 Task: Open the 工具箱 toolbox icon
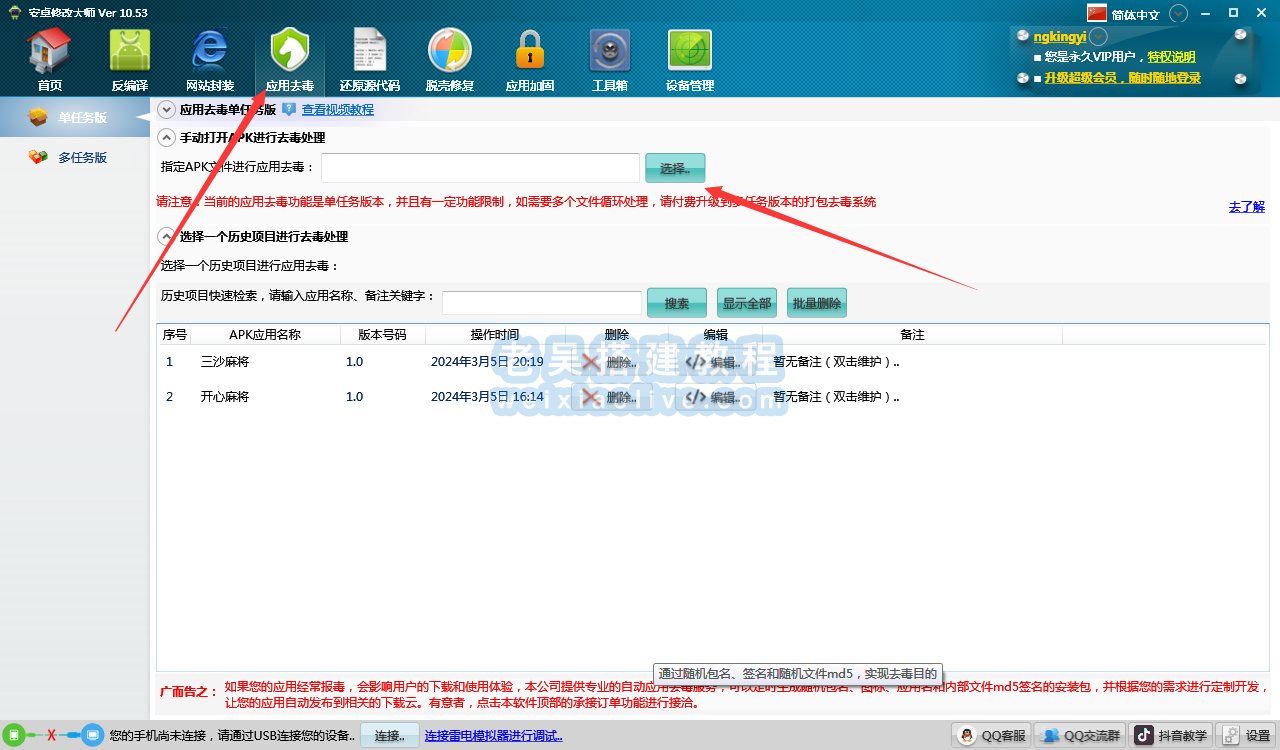(x=609, y=59)
